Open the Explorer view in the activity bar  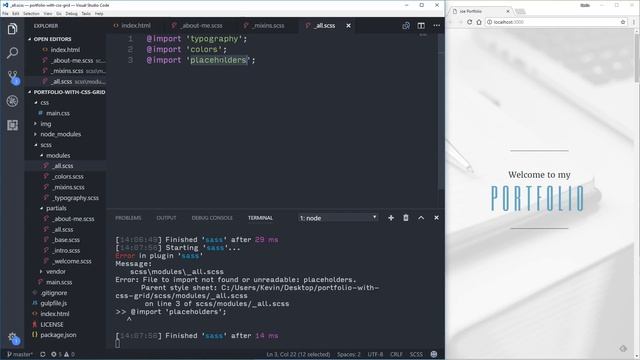tap(12, 29)
